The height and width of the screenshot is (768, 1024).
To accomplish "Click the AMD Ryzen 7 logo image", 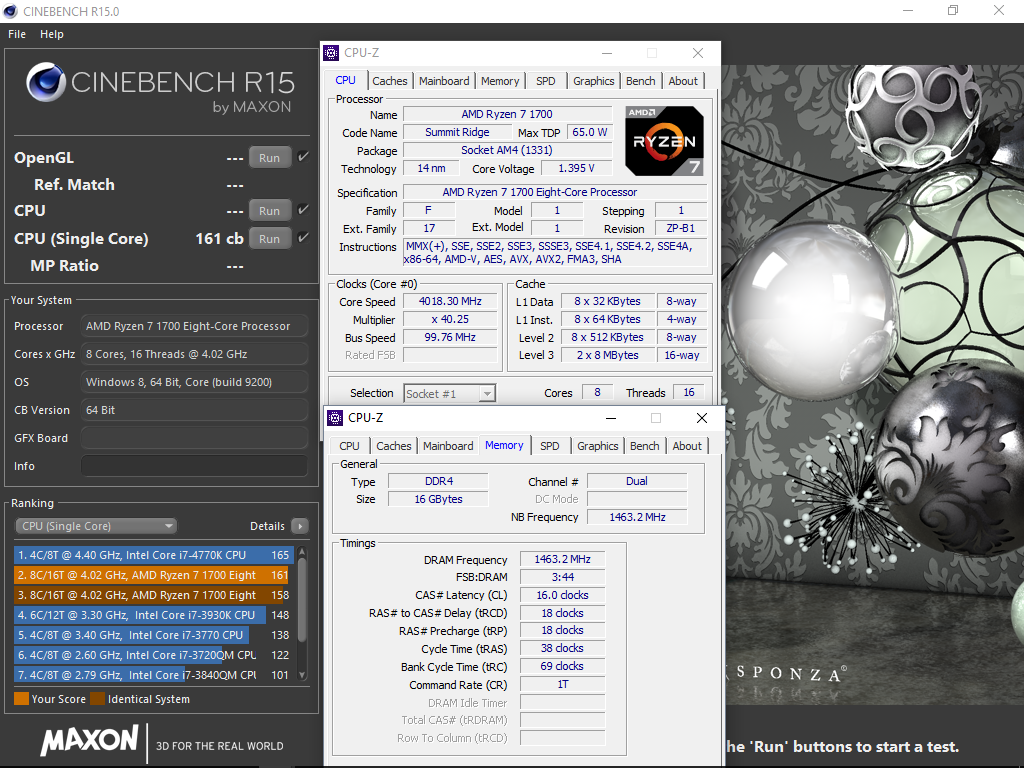I will pos(664,141).
